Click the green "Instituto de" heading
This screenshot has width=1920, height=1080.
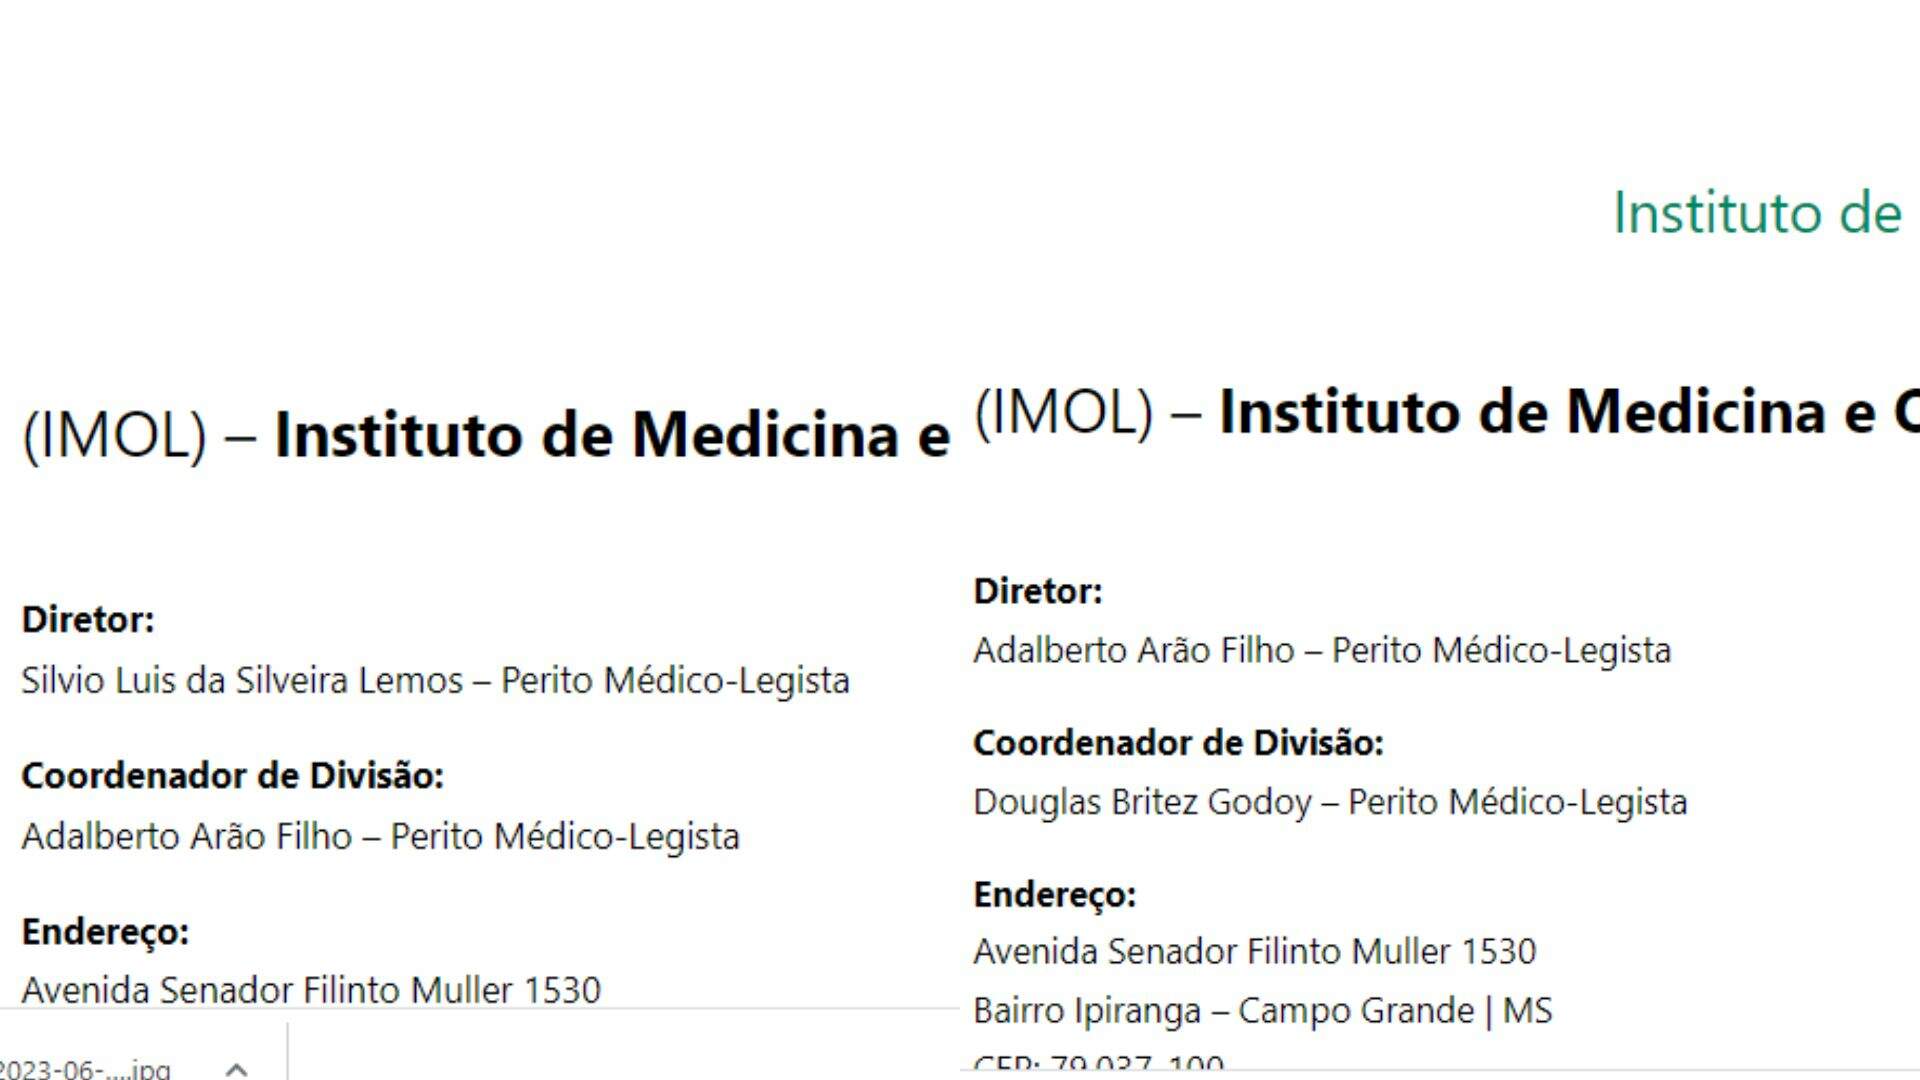(1757, 213)
